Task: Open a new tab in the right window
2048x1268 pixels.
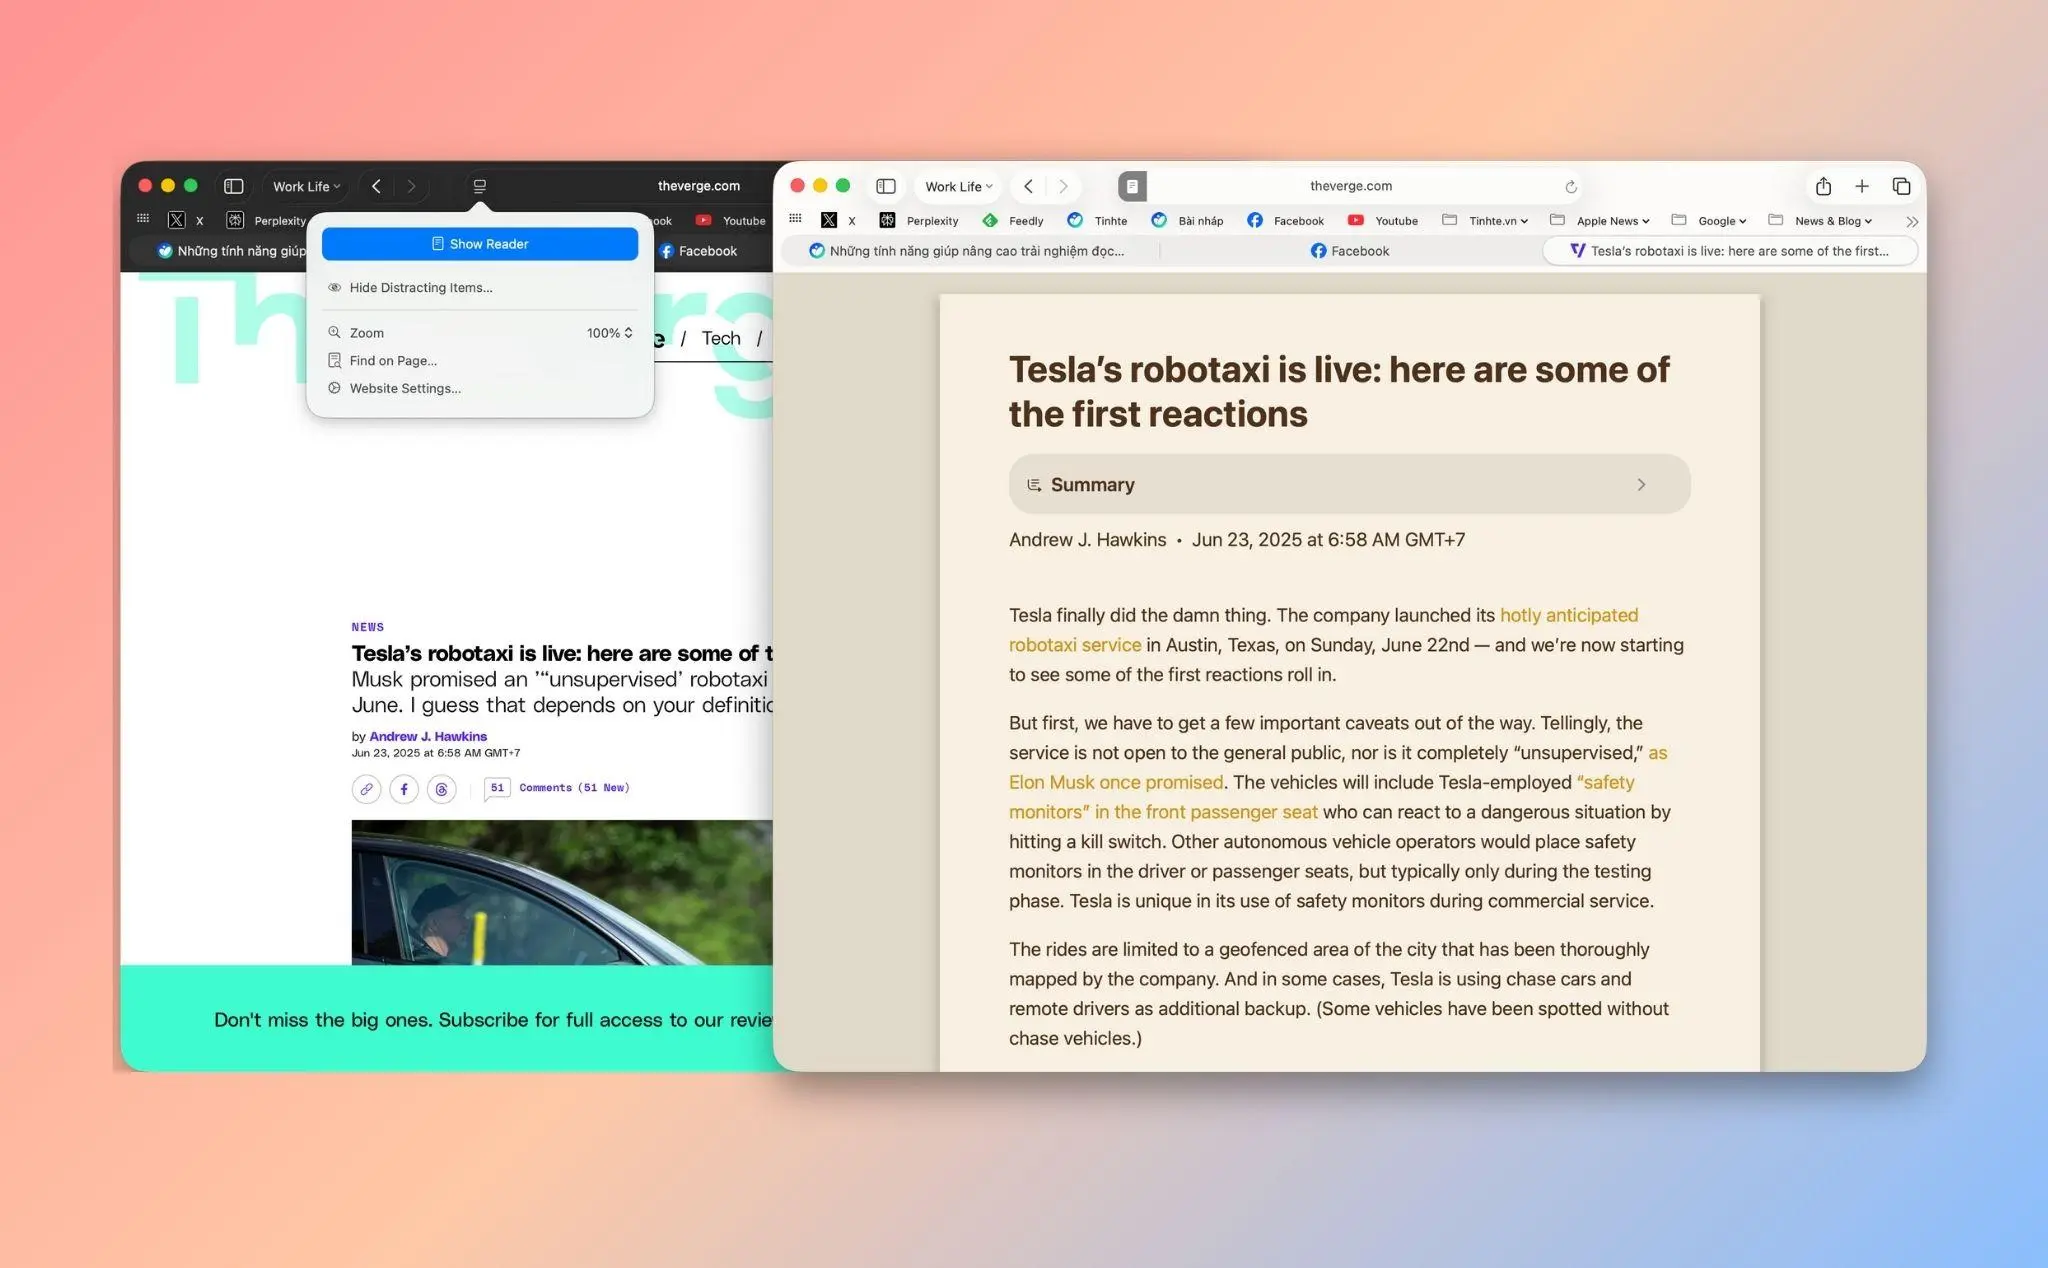Action: pyautogui.click(x=1862, y=186)
